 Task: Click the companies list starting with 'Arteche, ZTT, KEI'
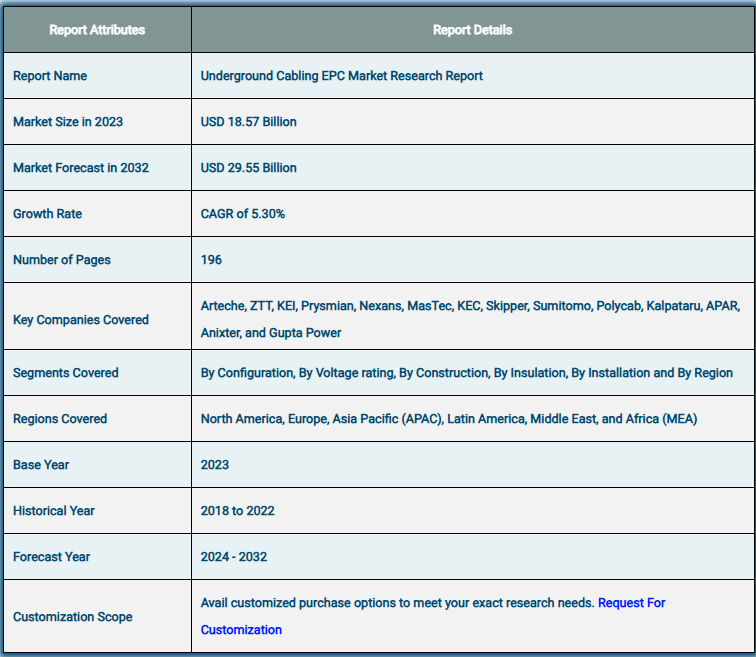click(x=470, y=319)
